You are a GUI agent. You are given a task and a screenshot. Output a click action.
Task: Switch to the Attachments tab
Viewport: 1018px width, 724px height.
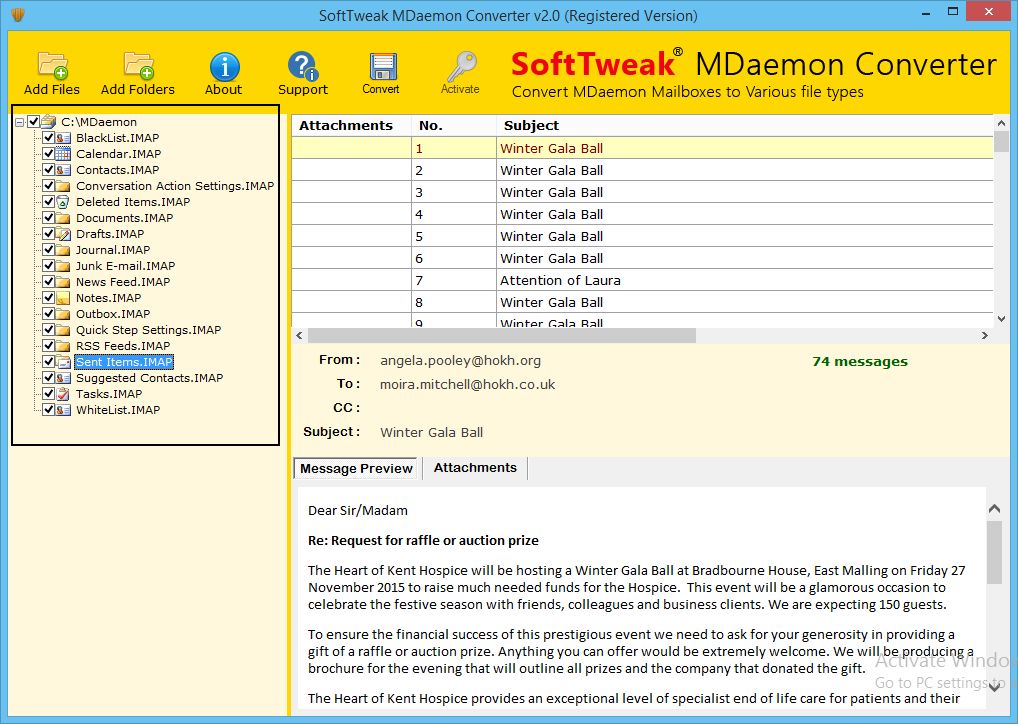475,468
